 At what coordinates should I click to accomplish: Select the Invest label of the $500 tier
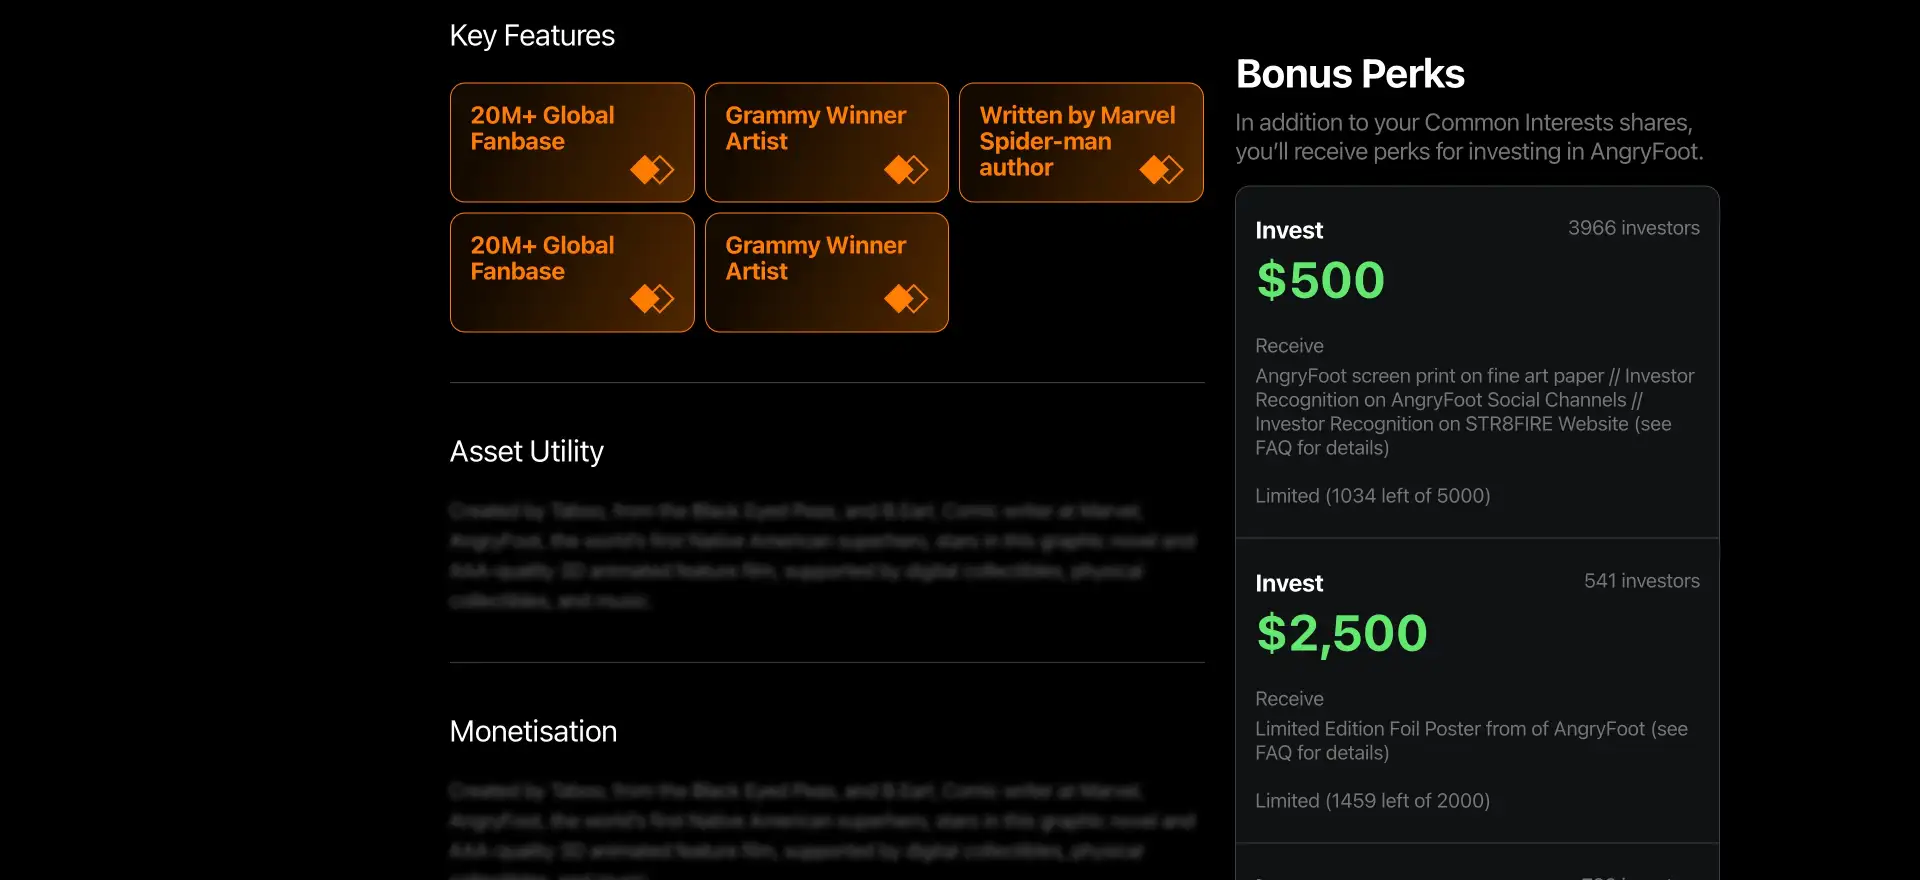(x=1289, y=231)
